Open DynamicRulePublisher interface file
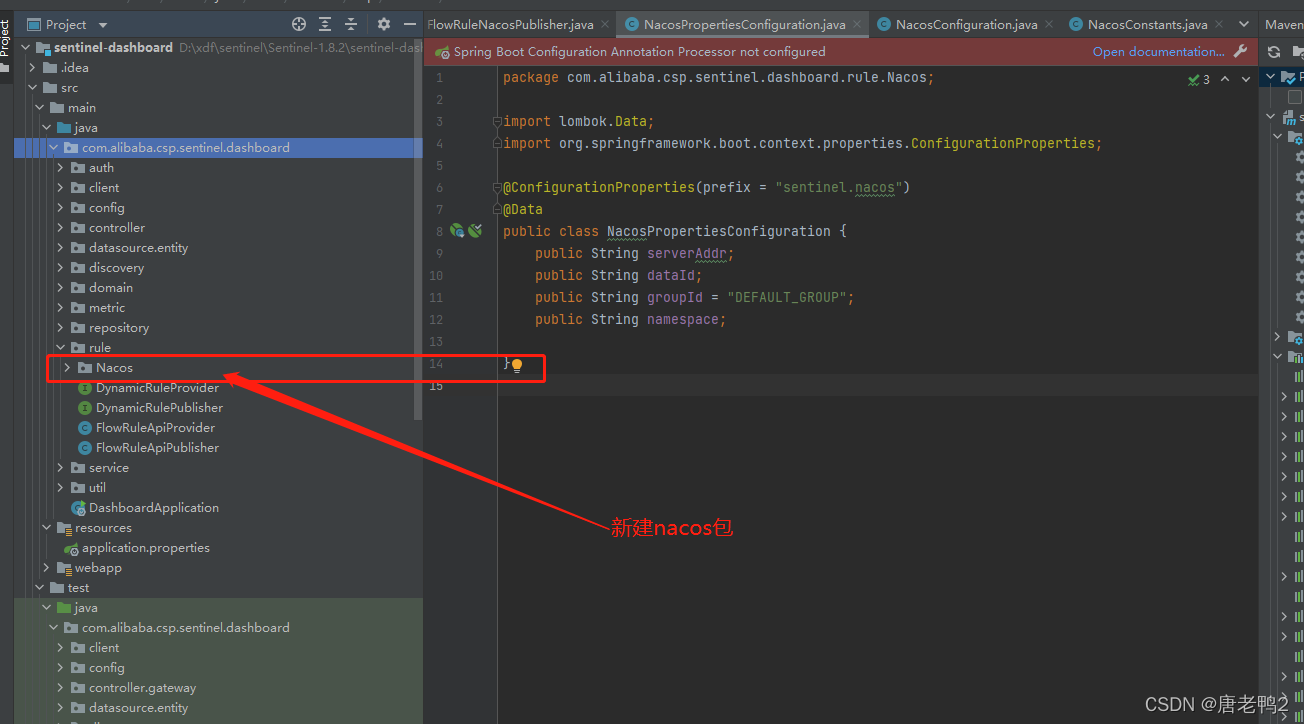 point(159,408)
